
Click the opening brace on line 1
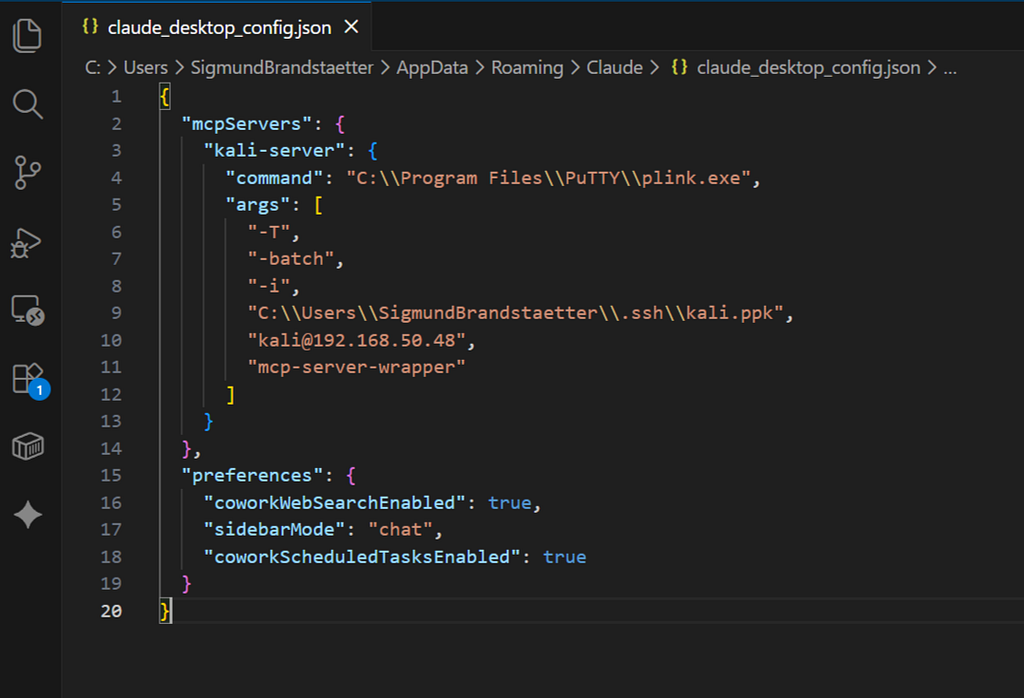(x=165, y=97)
